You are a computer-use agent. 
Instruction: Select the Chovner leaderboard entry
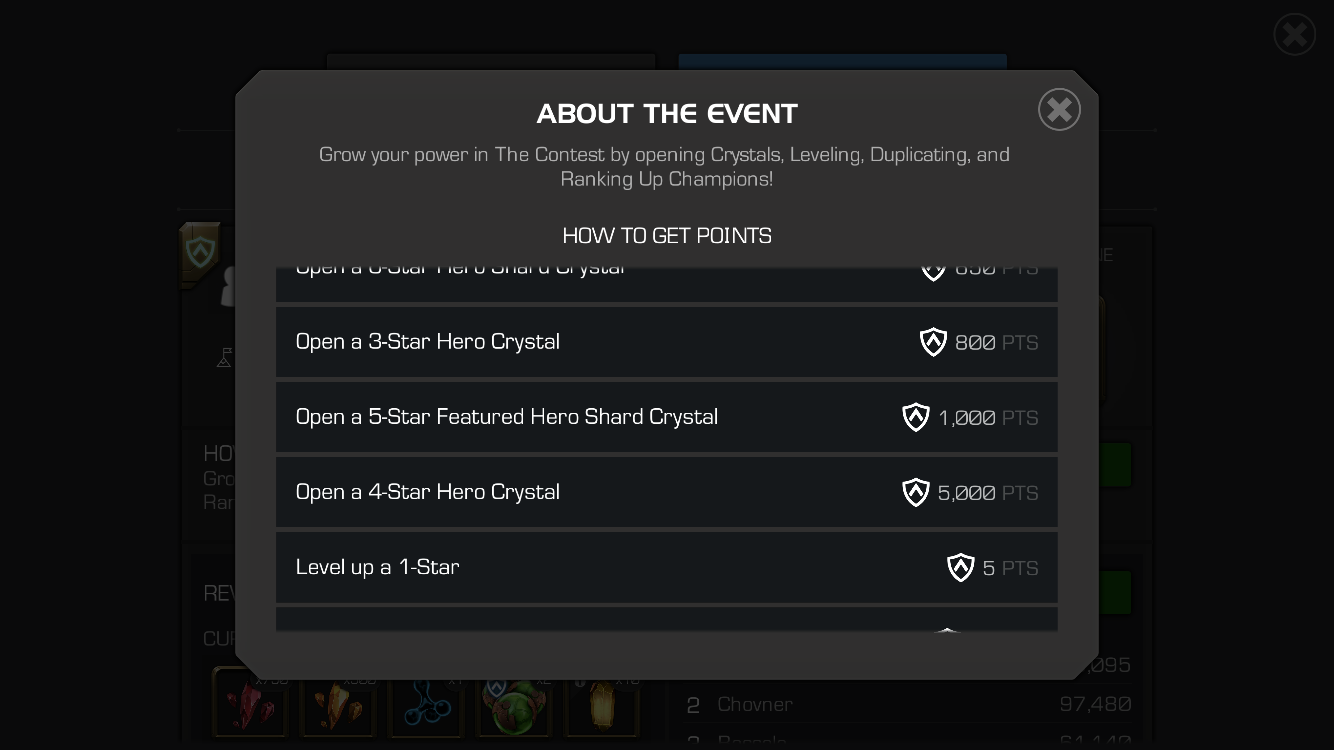(x=908, y=704)
